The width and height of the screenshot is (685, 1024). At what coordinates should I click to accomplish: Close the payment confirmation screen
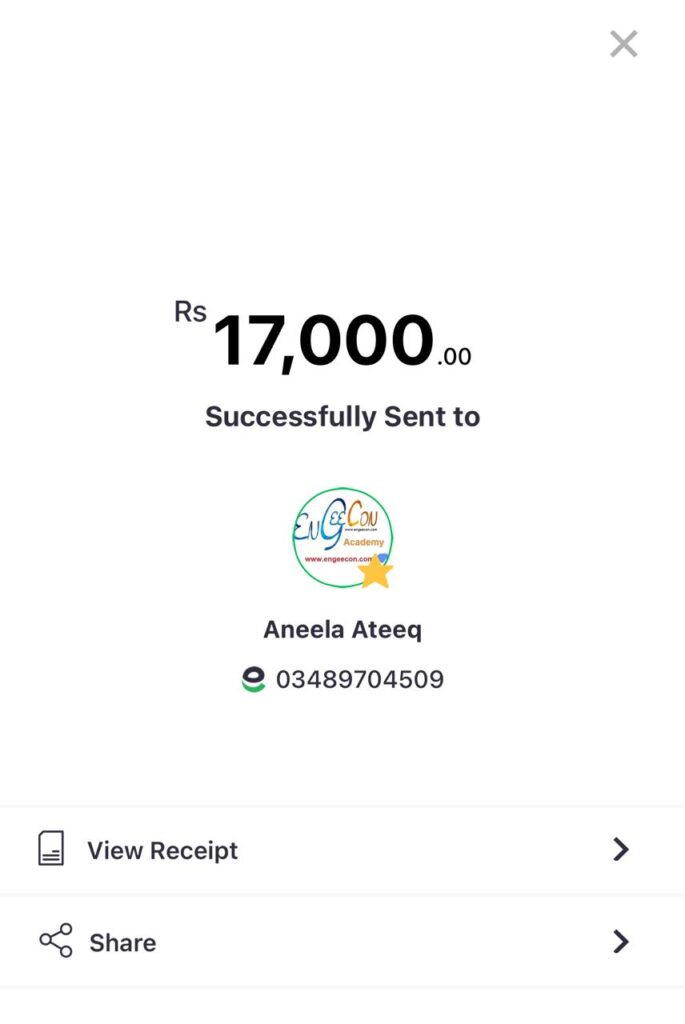pyautogui.click(x=624, y=44)
